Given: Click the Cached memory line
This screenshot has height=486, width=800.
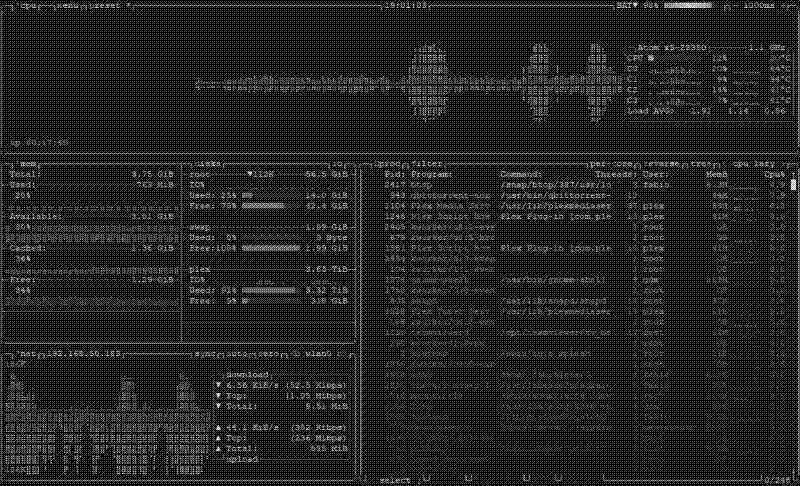Looking at the screenshot, I should pyautogui.click(x=92, y=248).
